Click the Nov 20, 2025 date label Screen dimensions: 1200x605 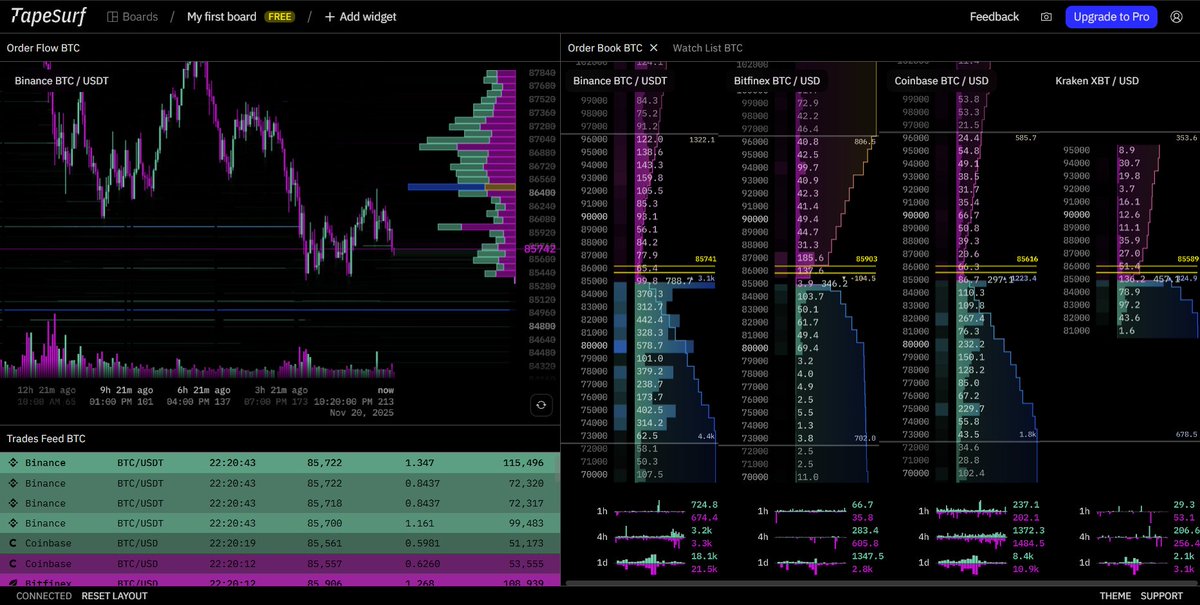coord(362,411)
